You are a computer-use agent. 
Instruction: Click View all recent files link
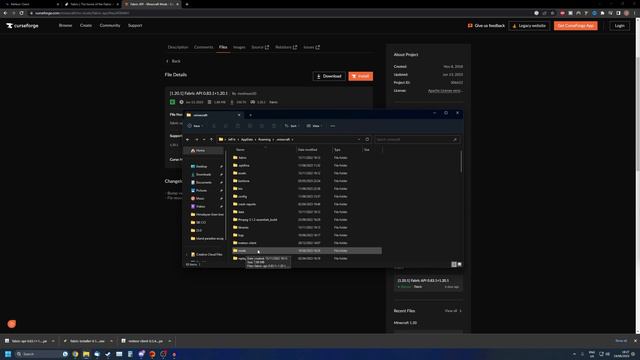[x=453, y=311]
